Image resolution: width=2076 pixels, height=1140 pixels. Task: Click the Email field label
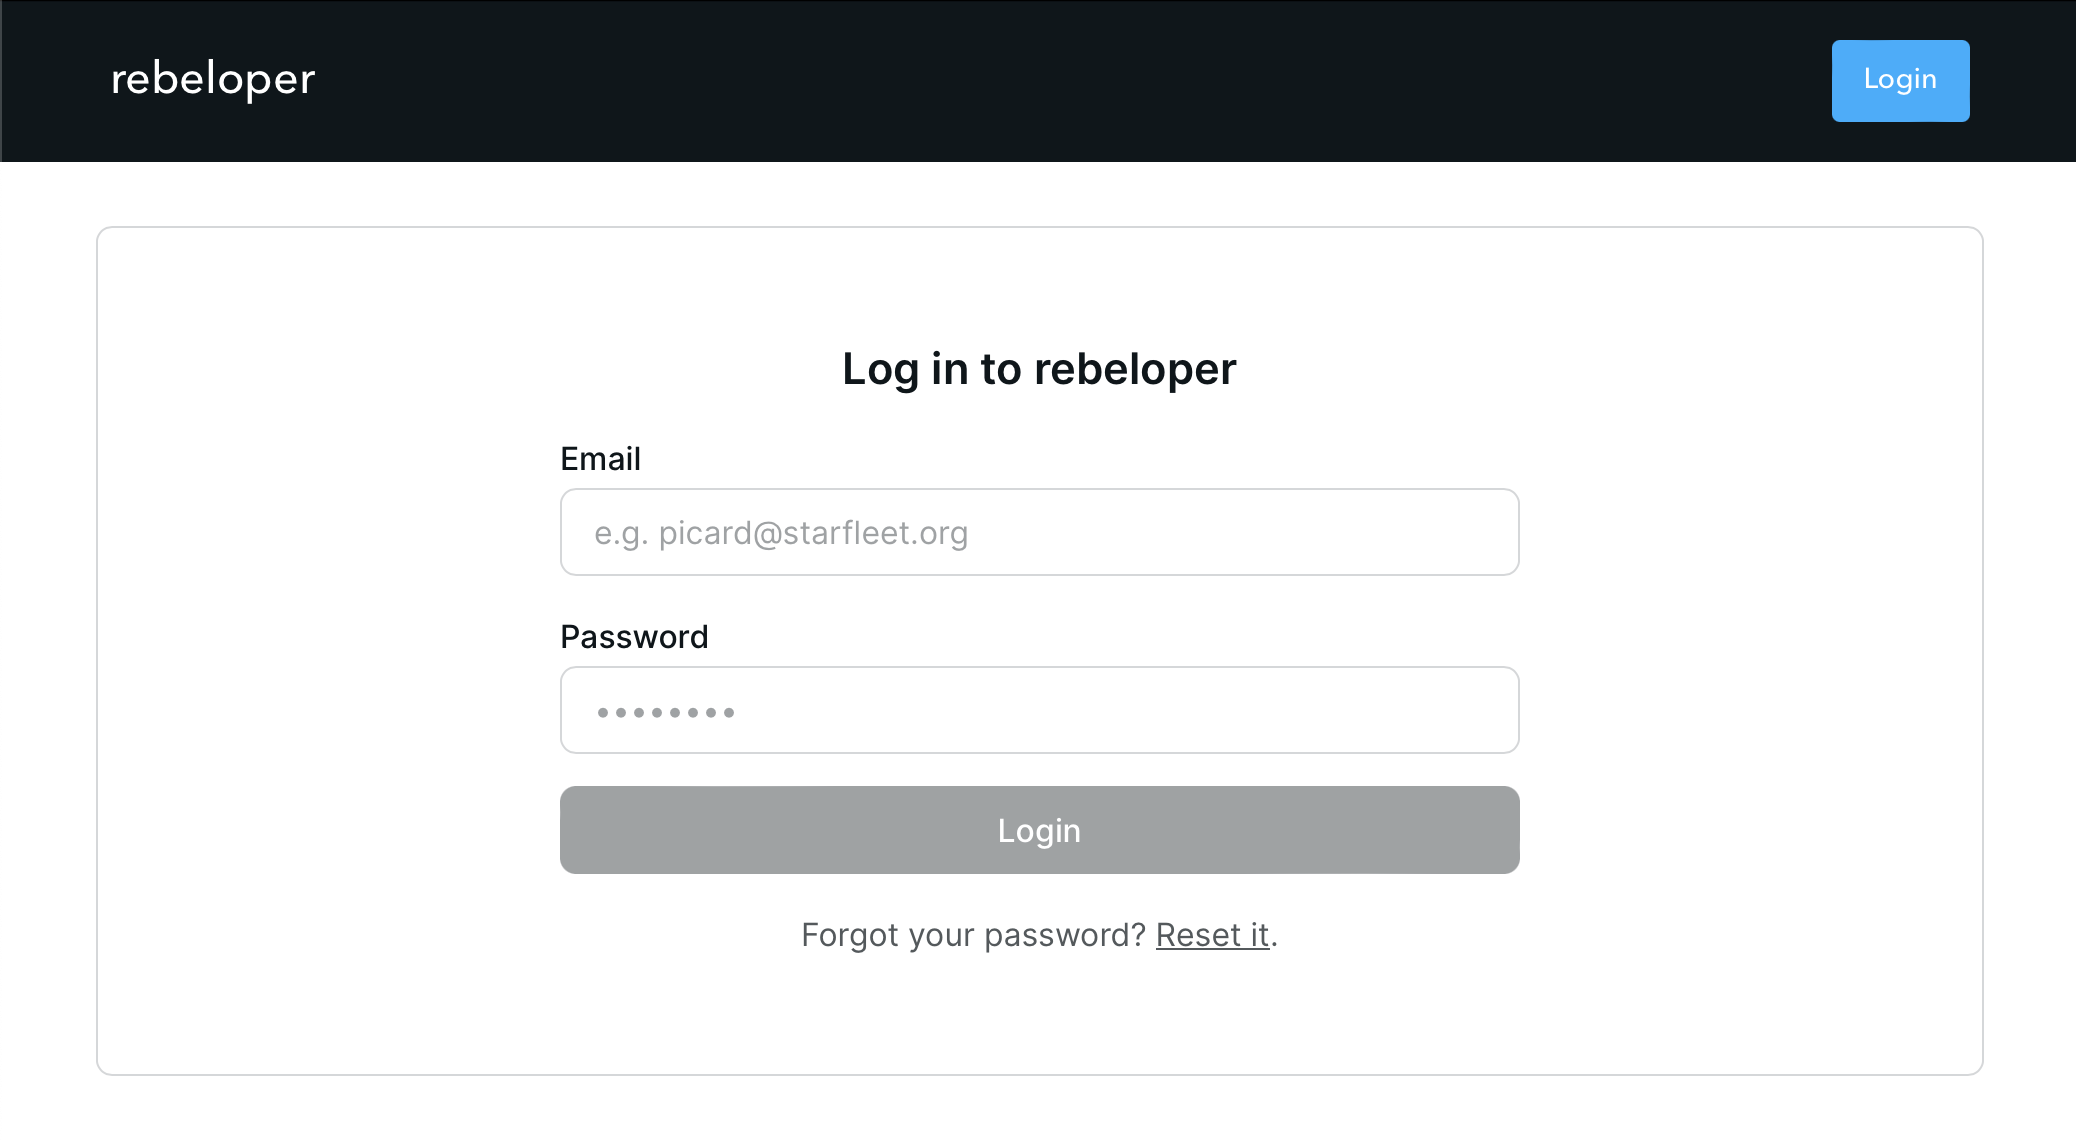(x=600, y=459)
